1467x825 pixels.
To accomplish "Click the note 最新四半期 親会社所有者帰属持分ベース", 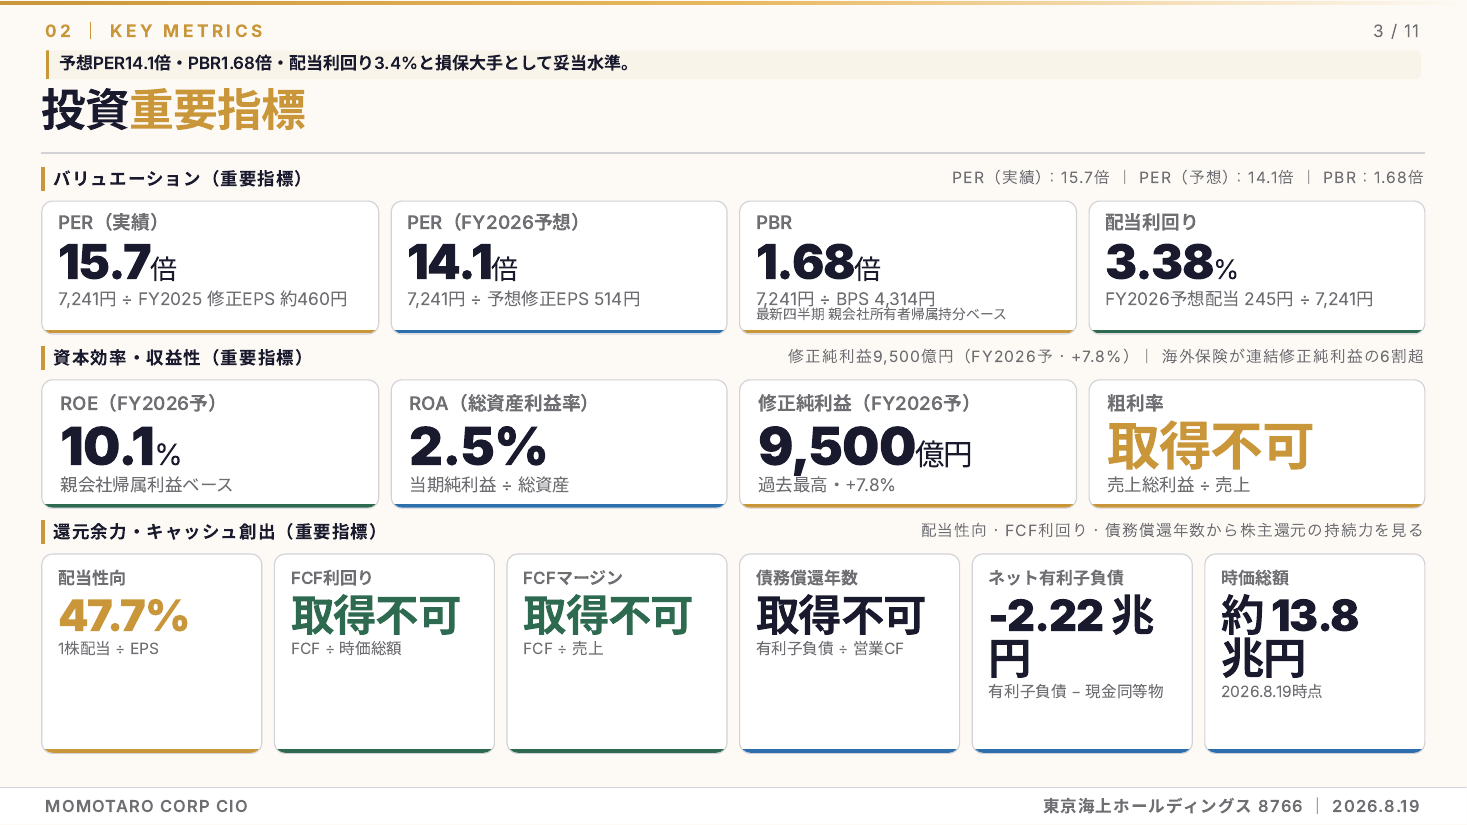I will coord(881,314).
